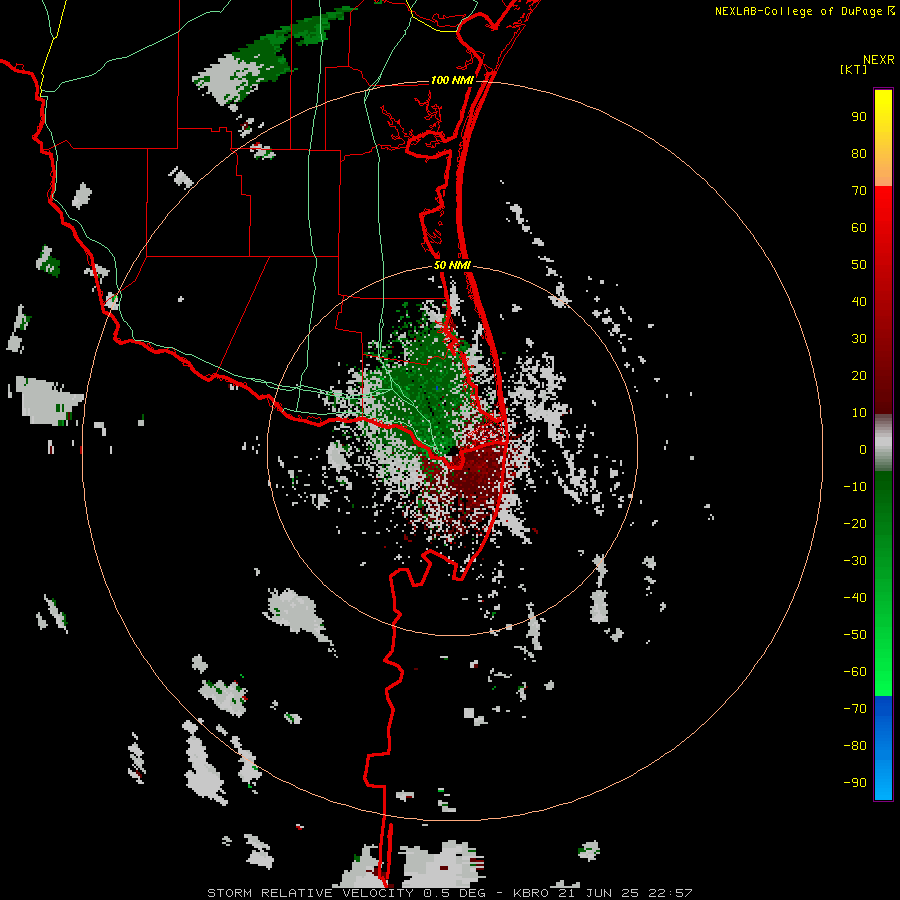This screenshot has width=900, height=900.
Task: Click the positive 30 knot scale value
Action: pos(859,339)
